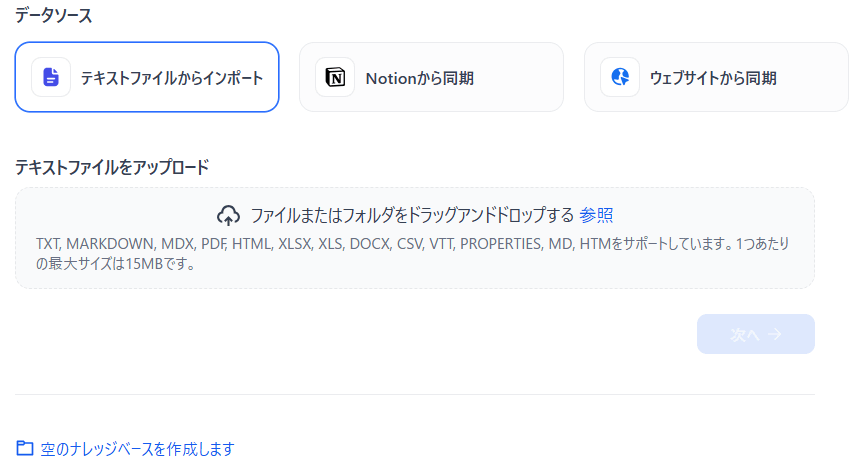The height and width of the screenshot is (469, 861).
Task: Click the website sync globe icon
Action: [620, 77]
